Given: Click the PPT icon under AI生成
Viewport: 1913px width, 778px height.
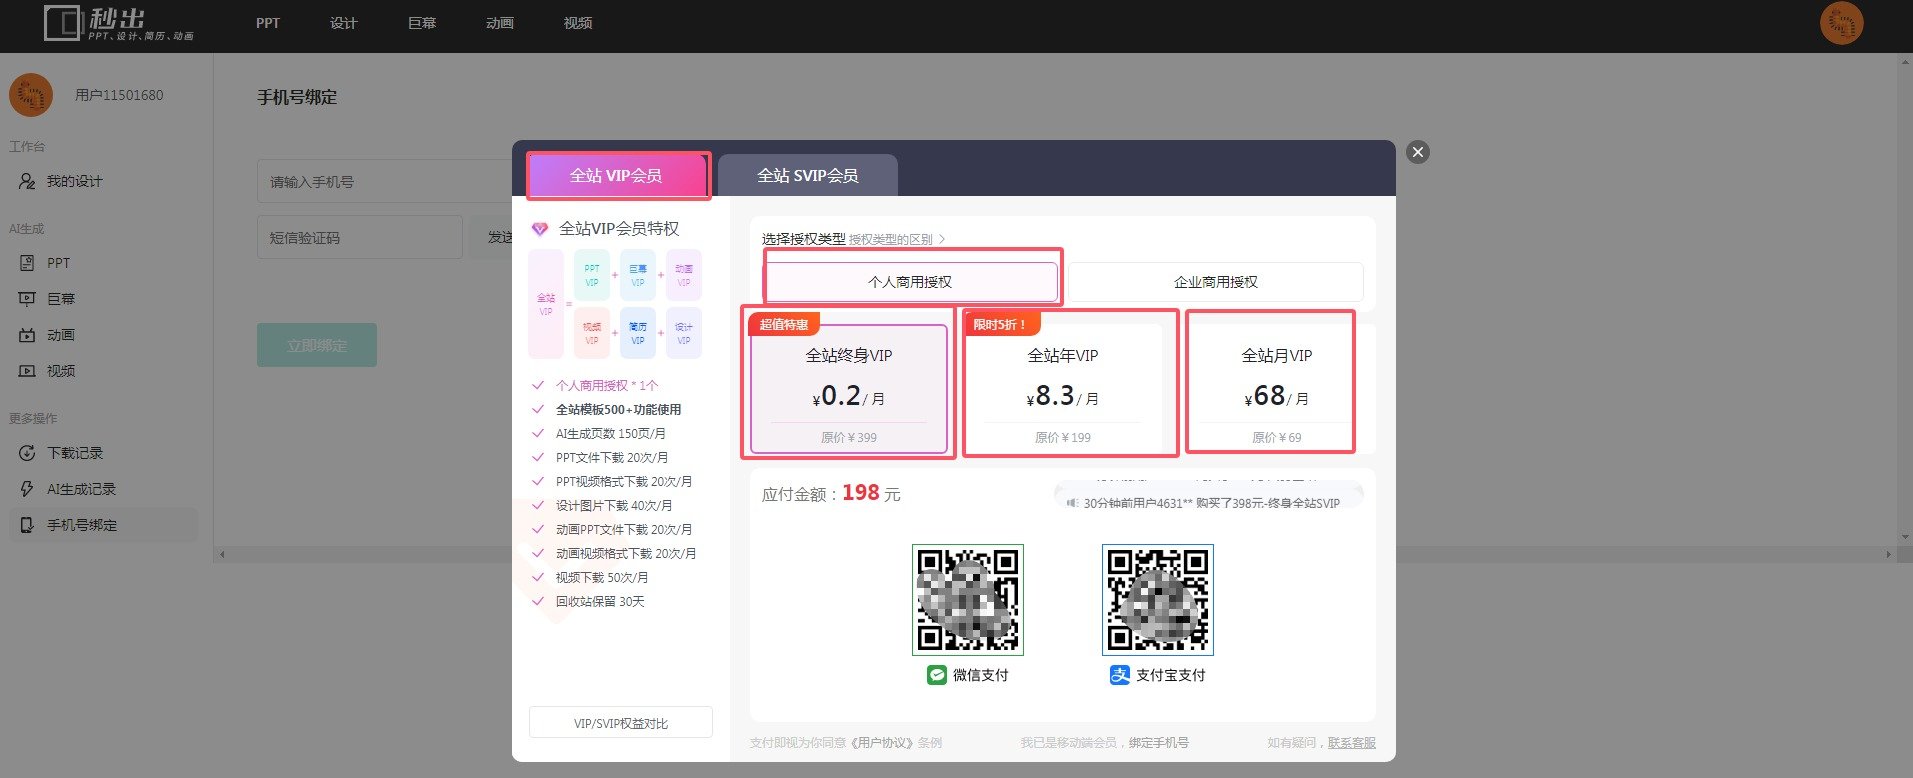Looking at the screenshot, I should click(x=27, y=263).
